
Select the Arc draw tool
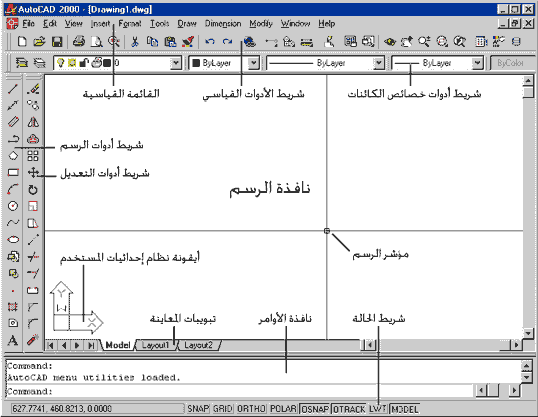tap(13, 189)
